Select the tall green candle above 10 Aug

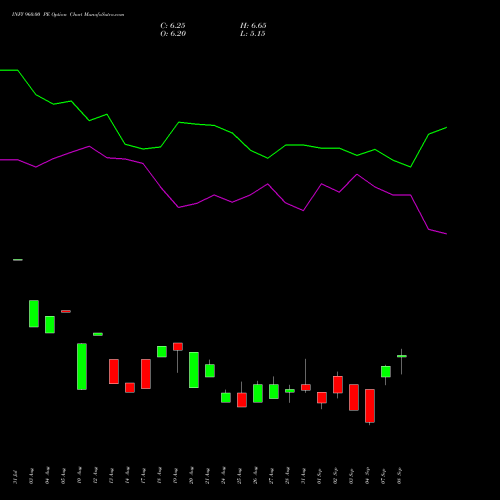point(82,366)
